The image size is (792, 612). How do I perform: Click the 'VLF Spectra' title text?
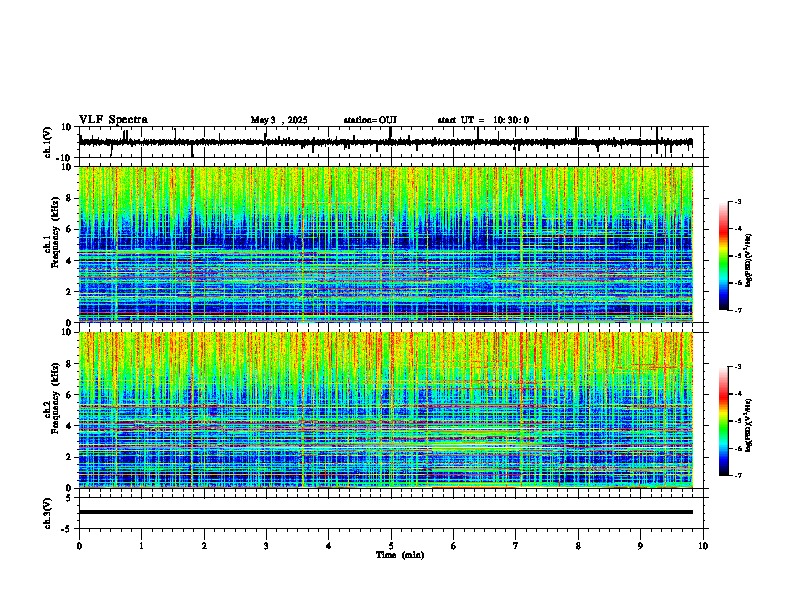(x=113, y=120)
